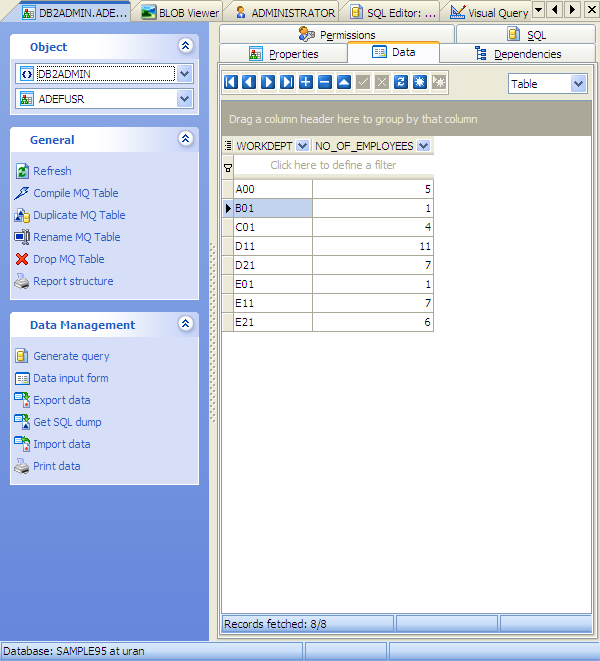Click red X Drop MQ Table icon

click(x=22, y=259)
